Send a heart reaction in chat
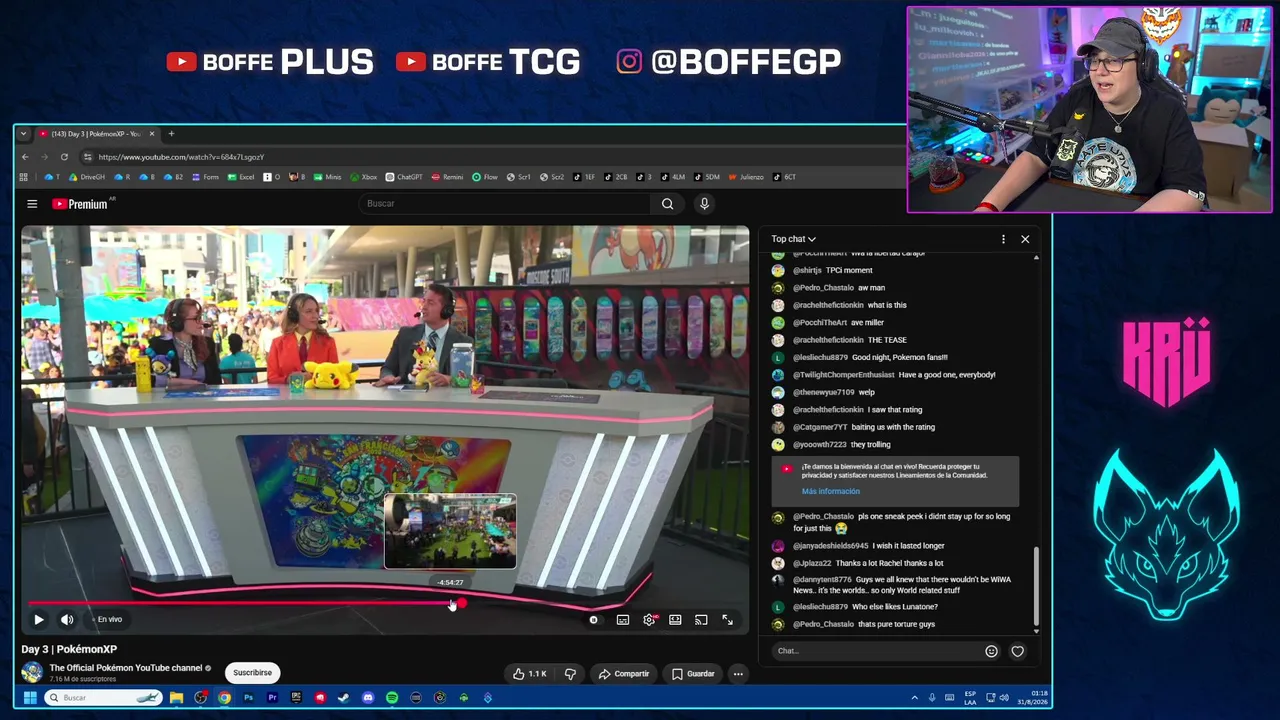The image size is (1280, 720). click(x=1017, y=651)
